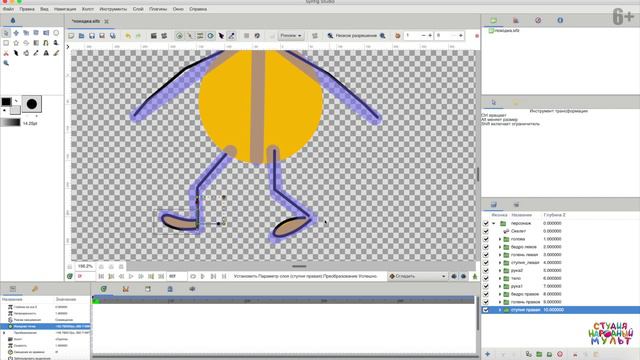This screenshot has height=360, width=640.
Task: Toggle visibility checkbox of ступня правая layer
Action: (486, 310)
